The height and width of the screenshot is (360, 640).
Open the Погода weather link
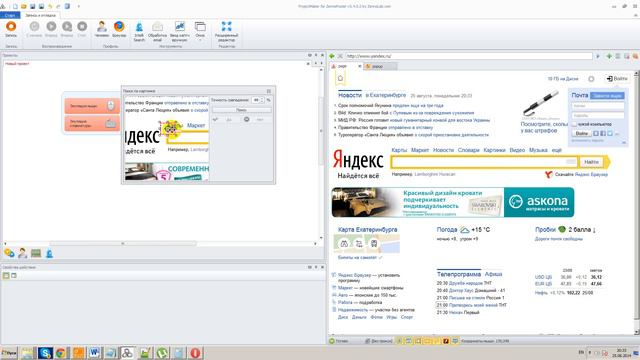447,230
